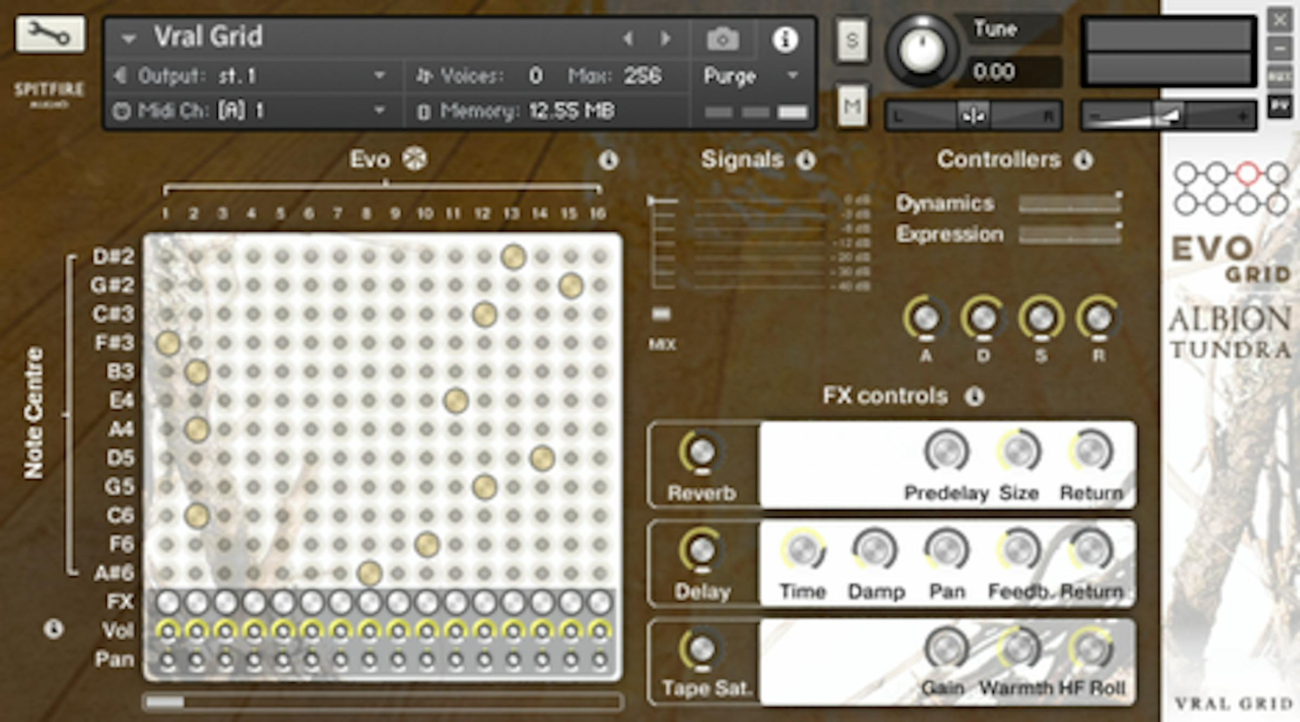Toggle the Mute M button
This screenshot has height=722, width=1300.
pos(852,105)
